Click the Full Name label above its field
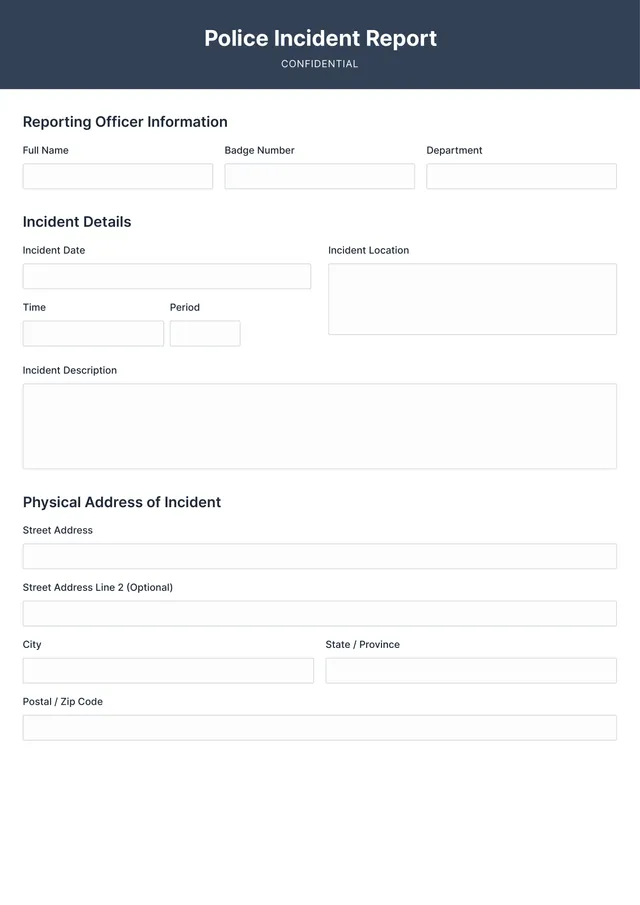This screenshot has height=905, width=640. click(45, 150)
